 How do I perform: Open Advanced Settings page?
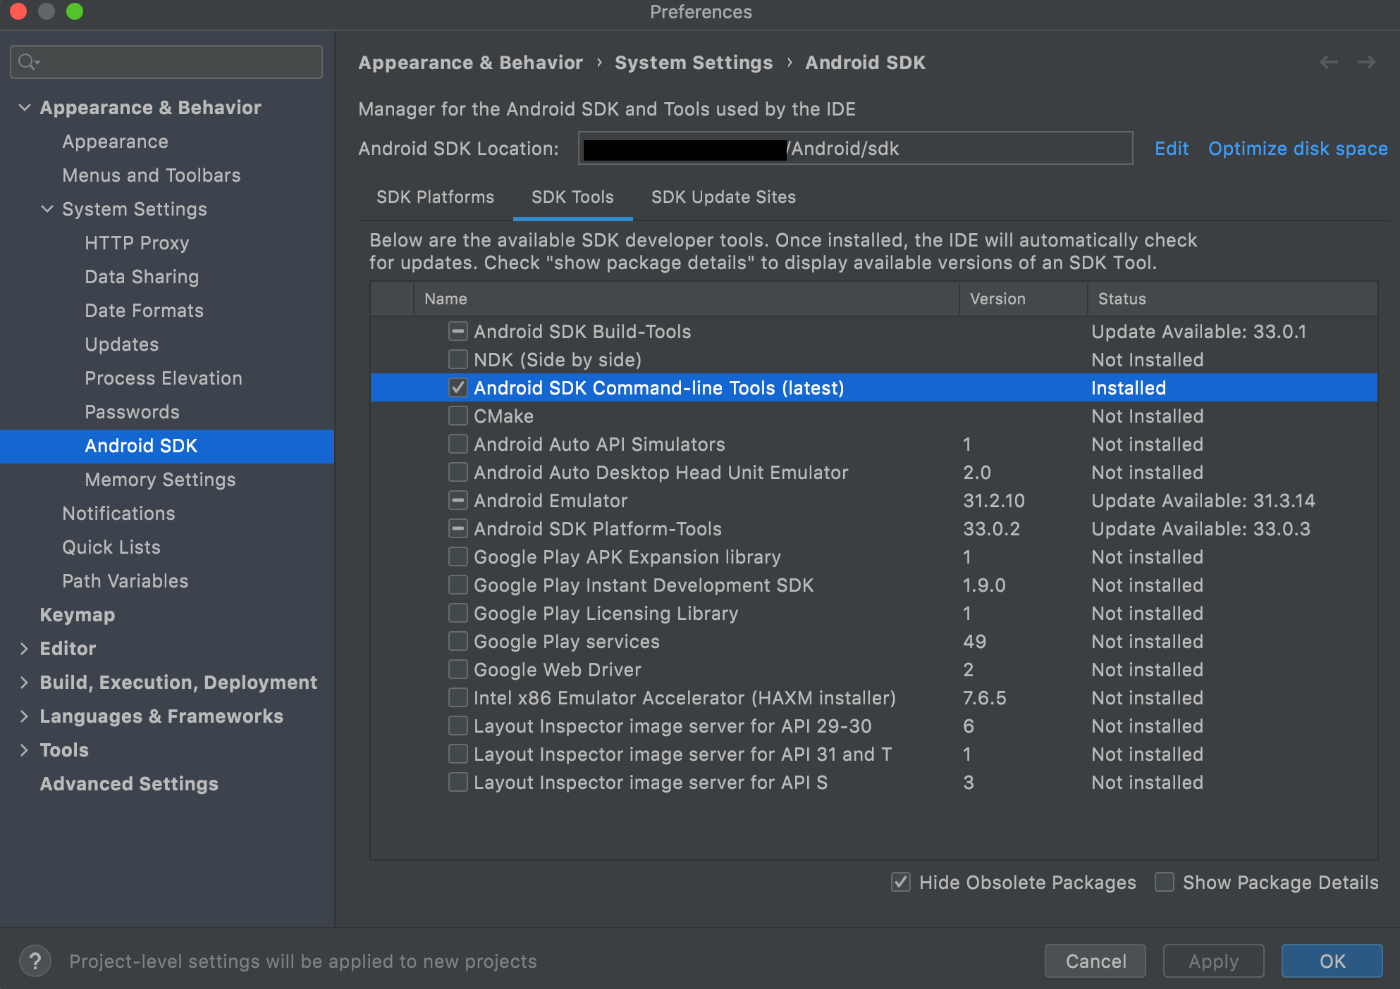[x=129, y=784]
